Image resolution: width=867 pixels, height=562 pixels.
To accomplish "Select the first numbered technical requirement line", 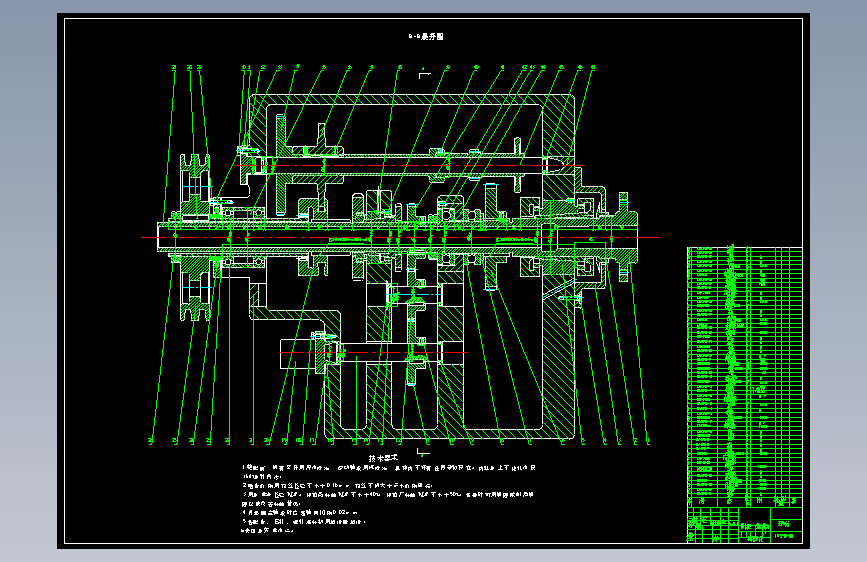I will [389, 468].
